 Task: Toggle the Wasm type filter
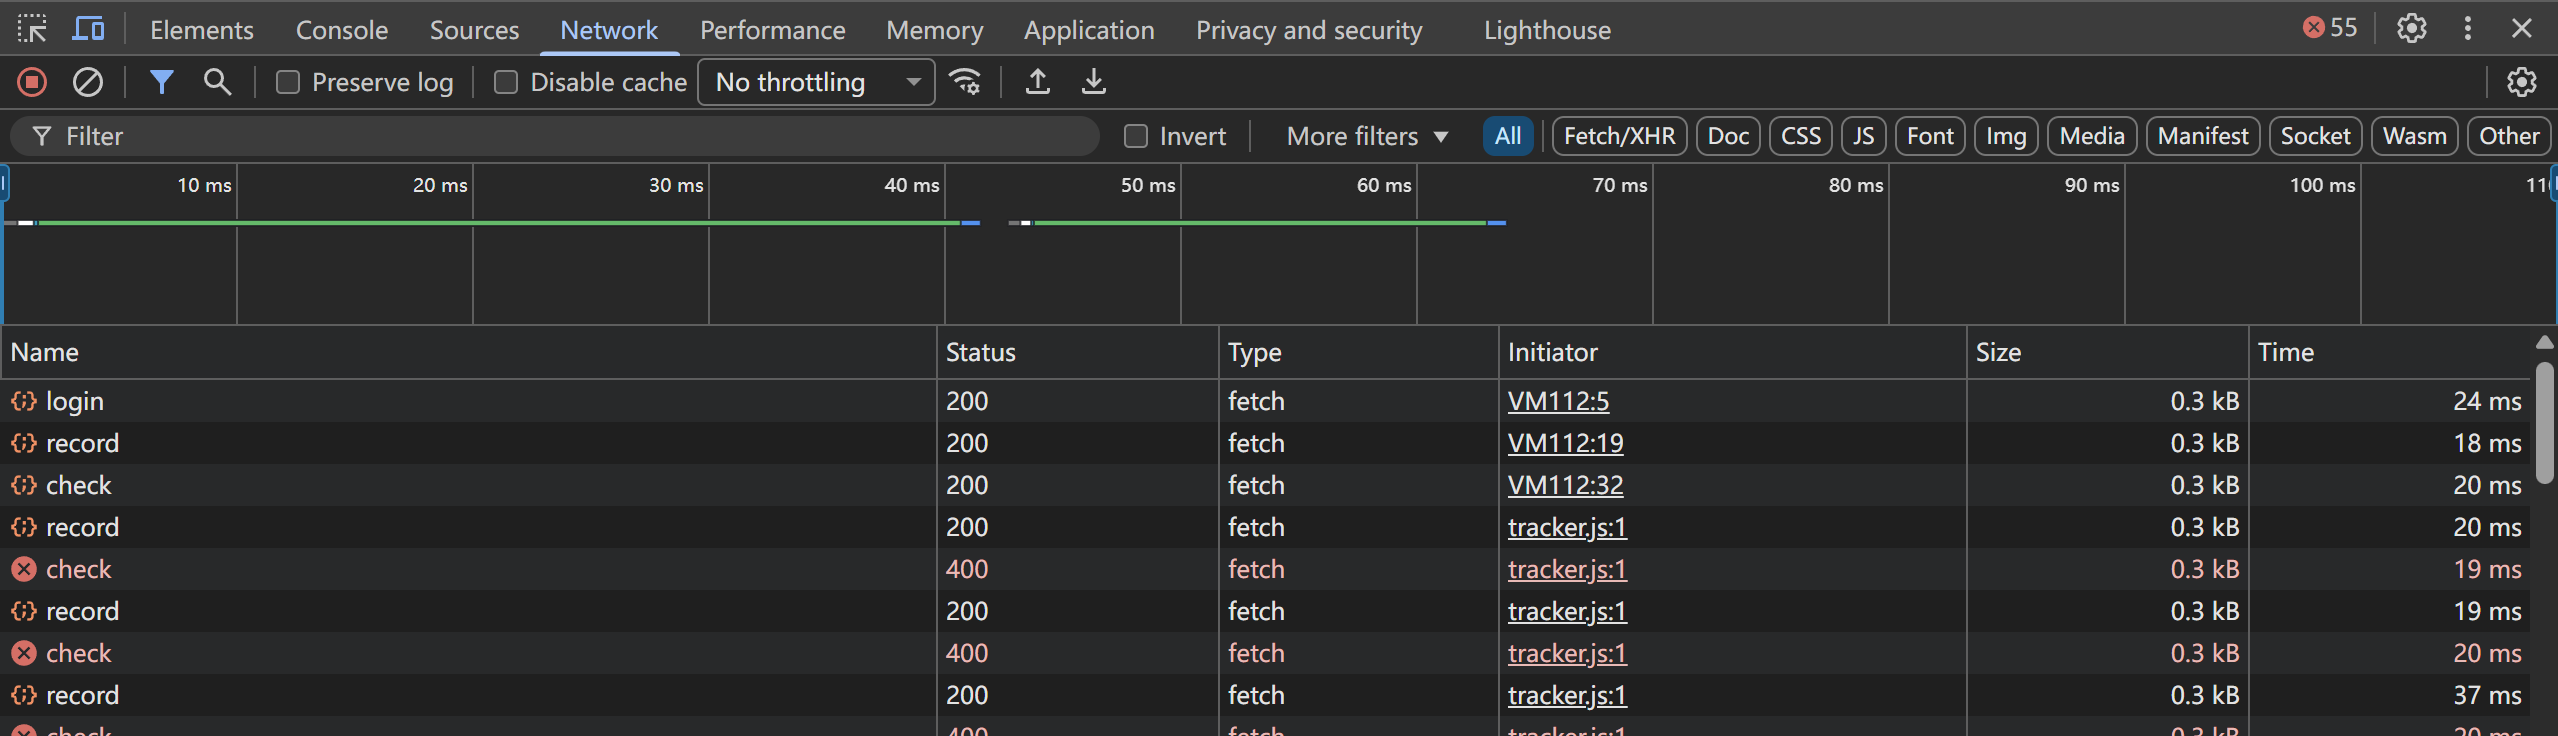point(2414,136)
